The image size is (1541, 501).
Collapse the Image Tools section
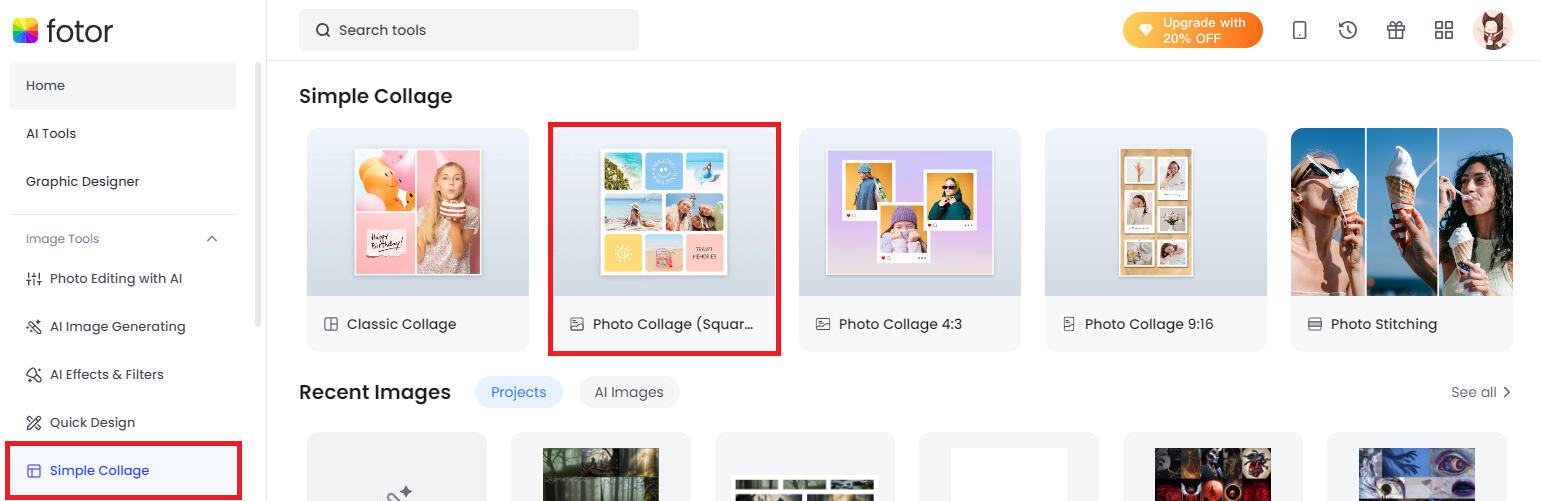[211, 239]
